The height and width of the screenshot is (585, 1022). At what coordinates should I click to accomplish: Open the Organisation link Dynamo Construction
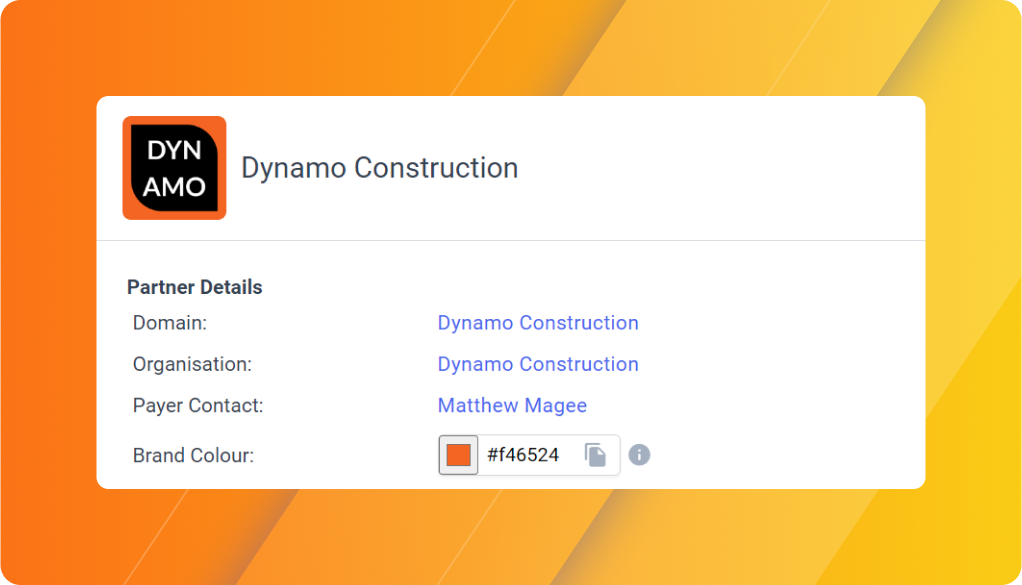tap(538, 364)
